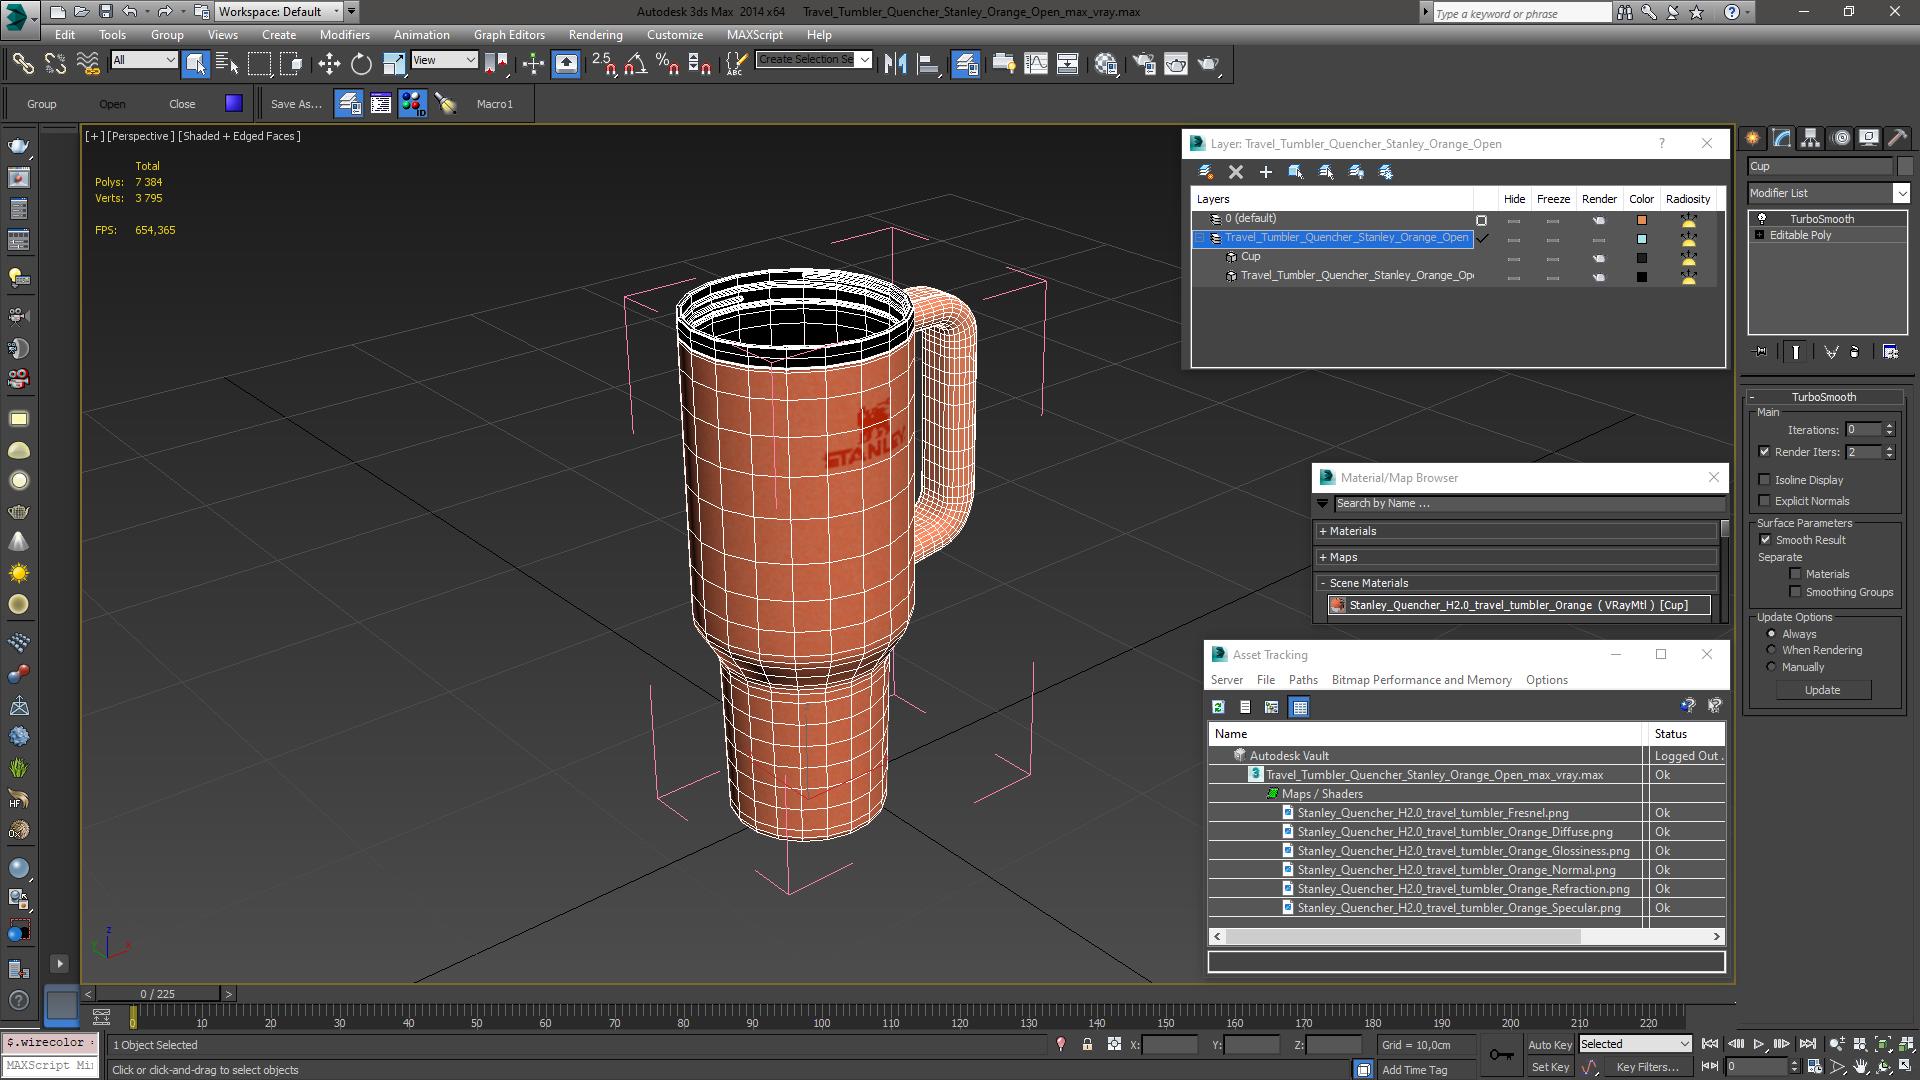1920x1080 pixels.
Task: Toggle selection lock padlock icon
Action: tap(1087, 1044)
